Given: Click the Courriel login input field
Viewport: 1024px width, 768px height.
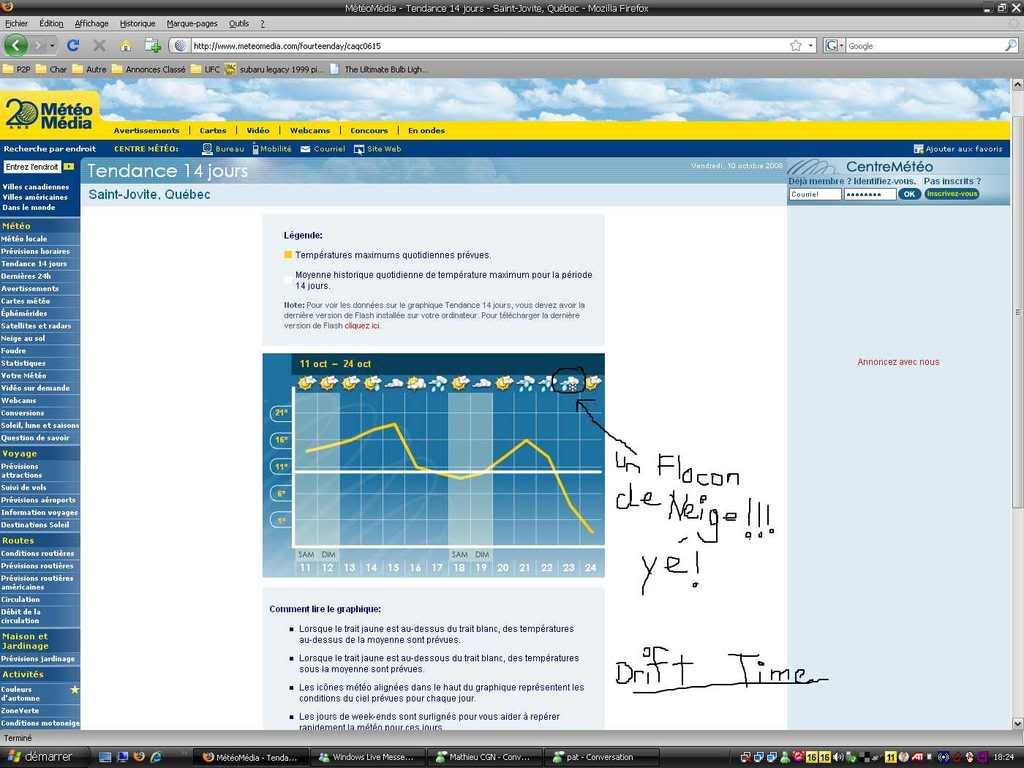Looking at the screenshot, I should pos(815,194).
